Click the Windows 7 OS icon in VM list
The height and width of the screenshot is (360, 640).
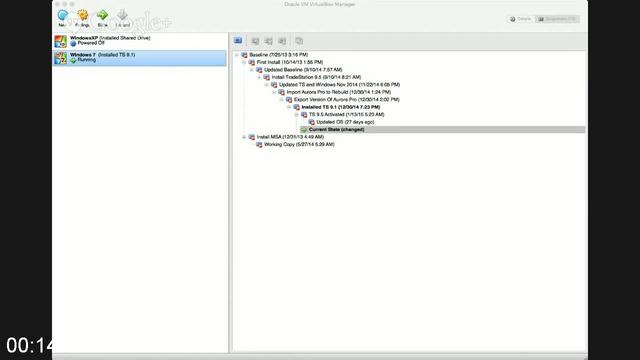coord(60,58)
